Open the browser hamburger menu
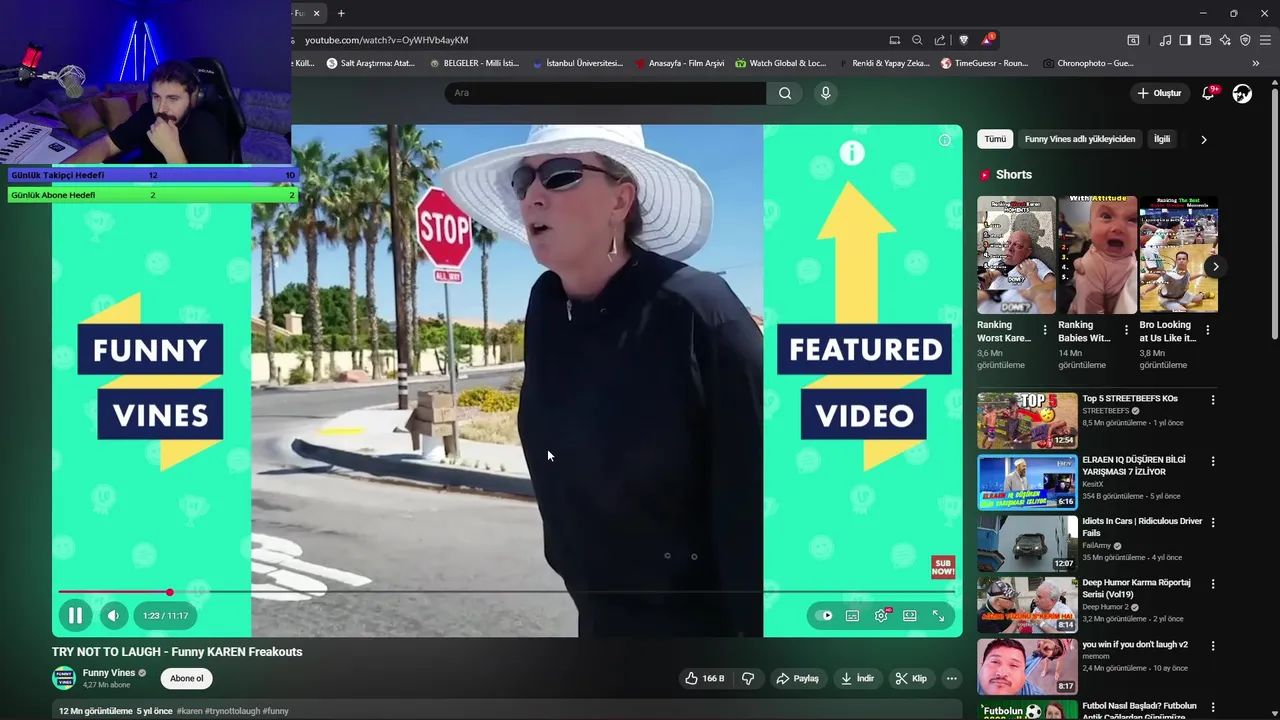 coord(1265,40)
